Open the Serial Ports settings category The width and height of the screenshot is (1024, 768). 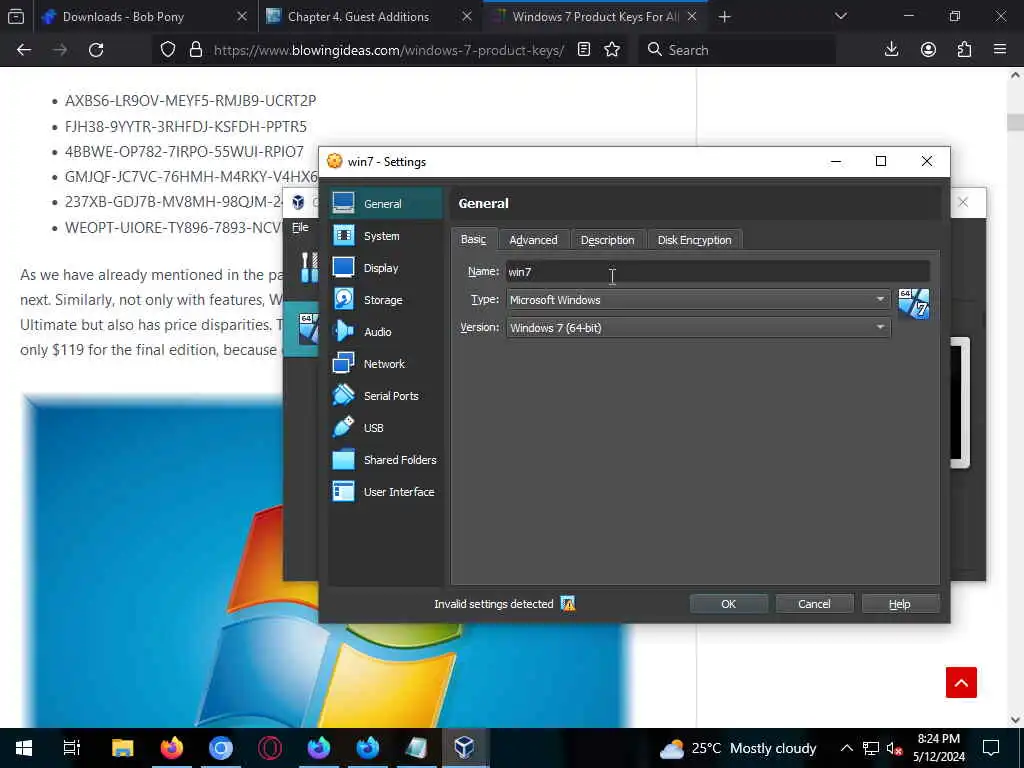pyautogui.click(x=385, y=395)
